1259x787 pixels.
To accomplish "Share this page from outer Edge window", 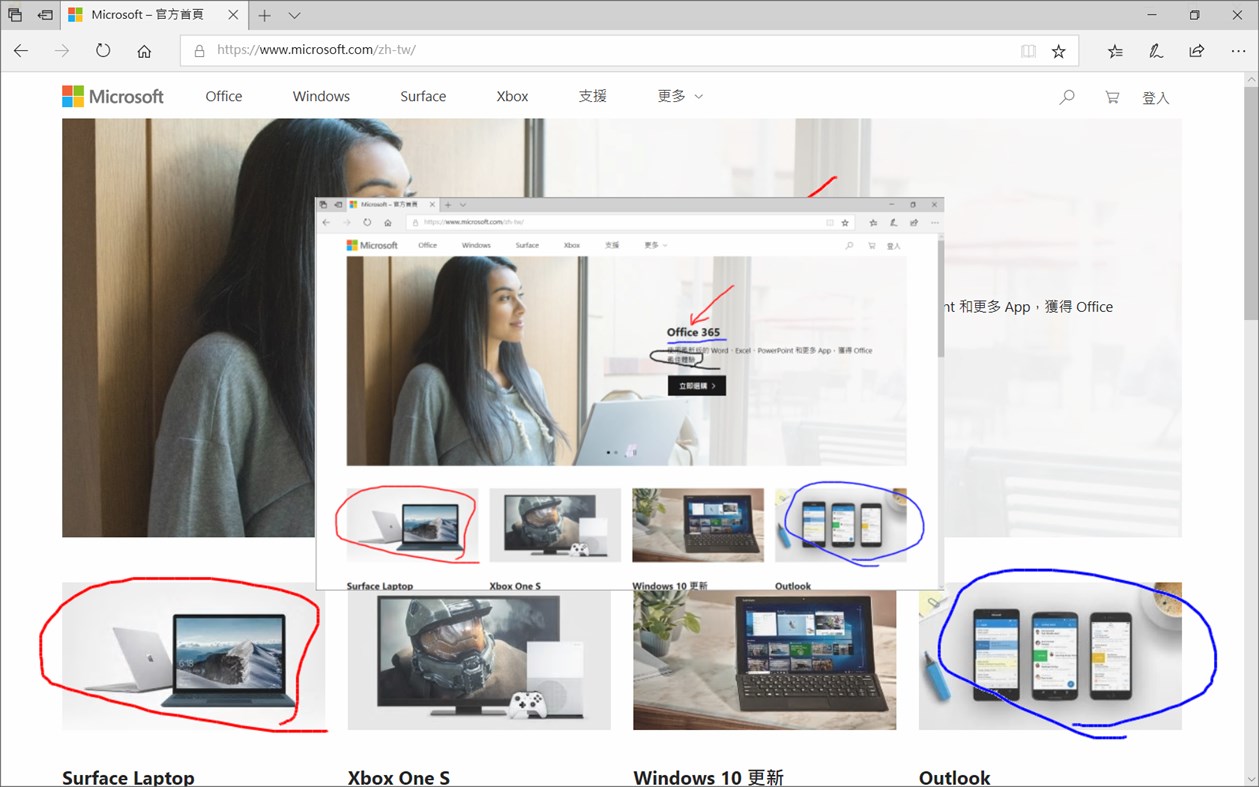I will [x=1197, y=50].
